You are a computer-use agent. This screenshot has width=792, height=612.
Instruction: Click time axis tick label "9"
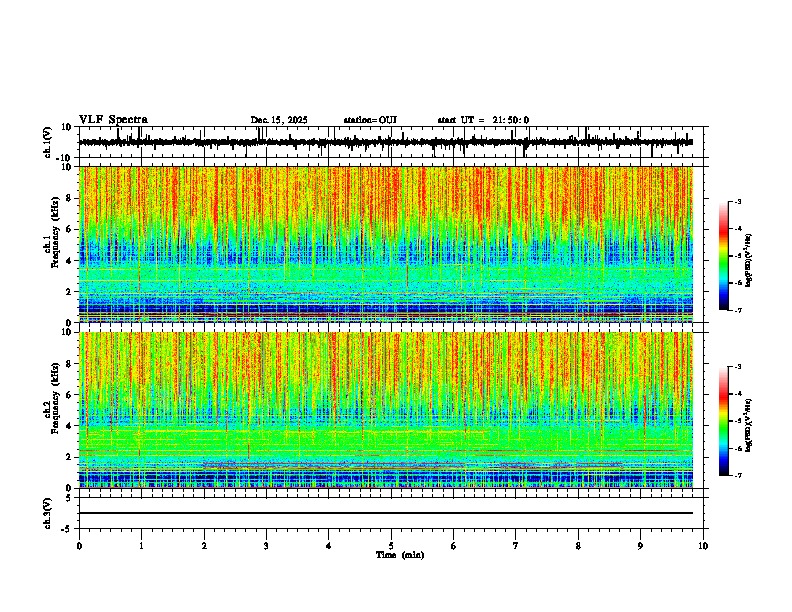(x=640, y=546)
